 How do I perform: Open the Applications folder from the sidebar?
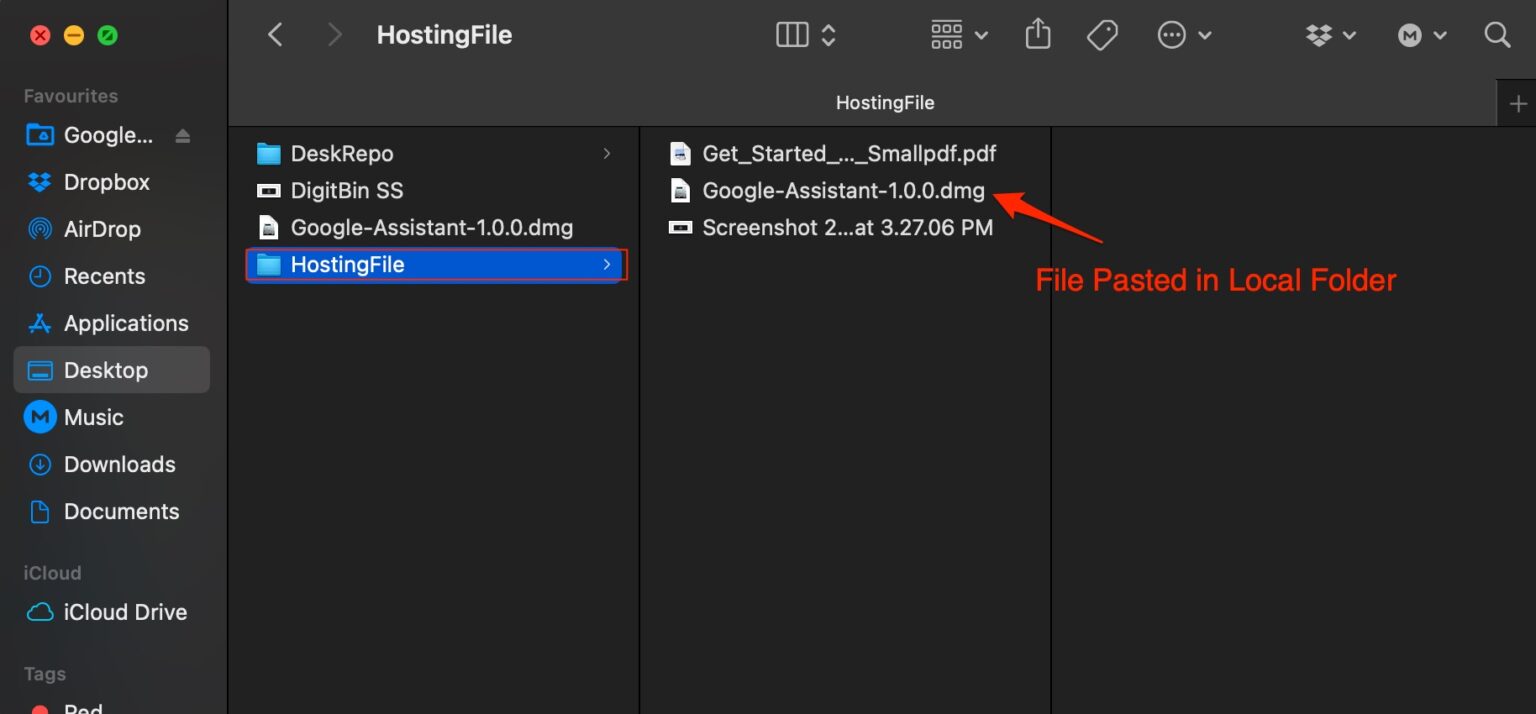pos(125,323)
